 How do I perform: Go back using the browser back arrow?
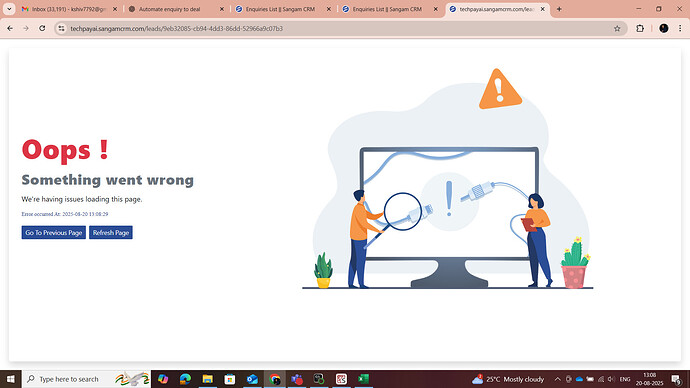coord(10,28)
